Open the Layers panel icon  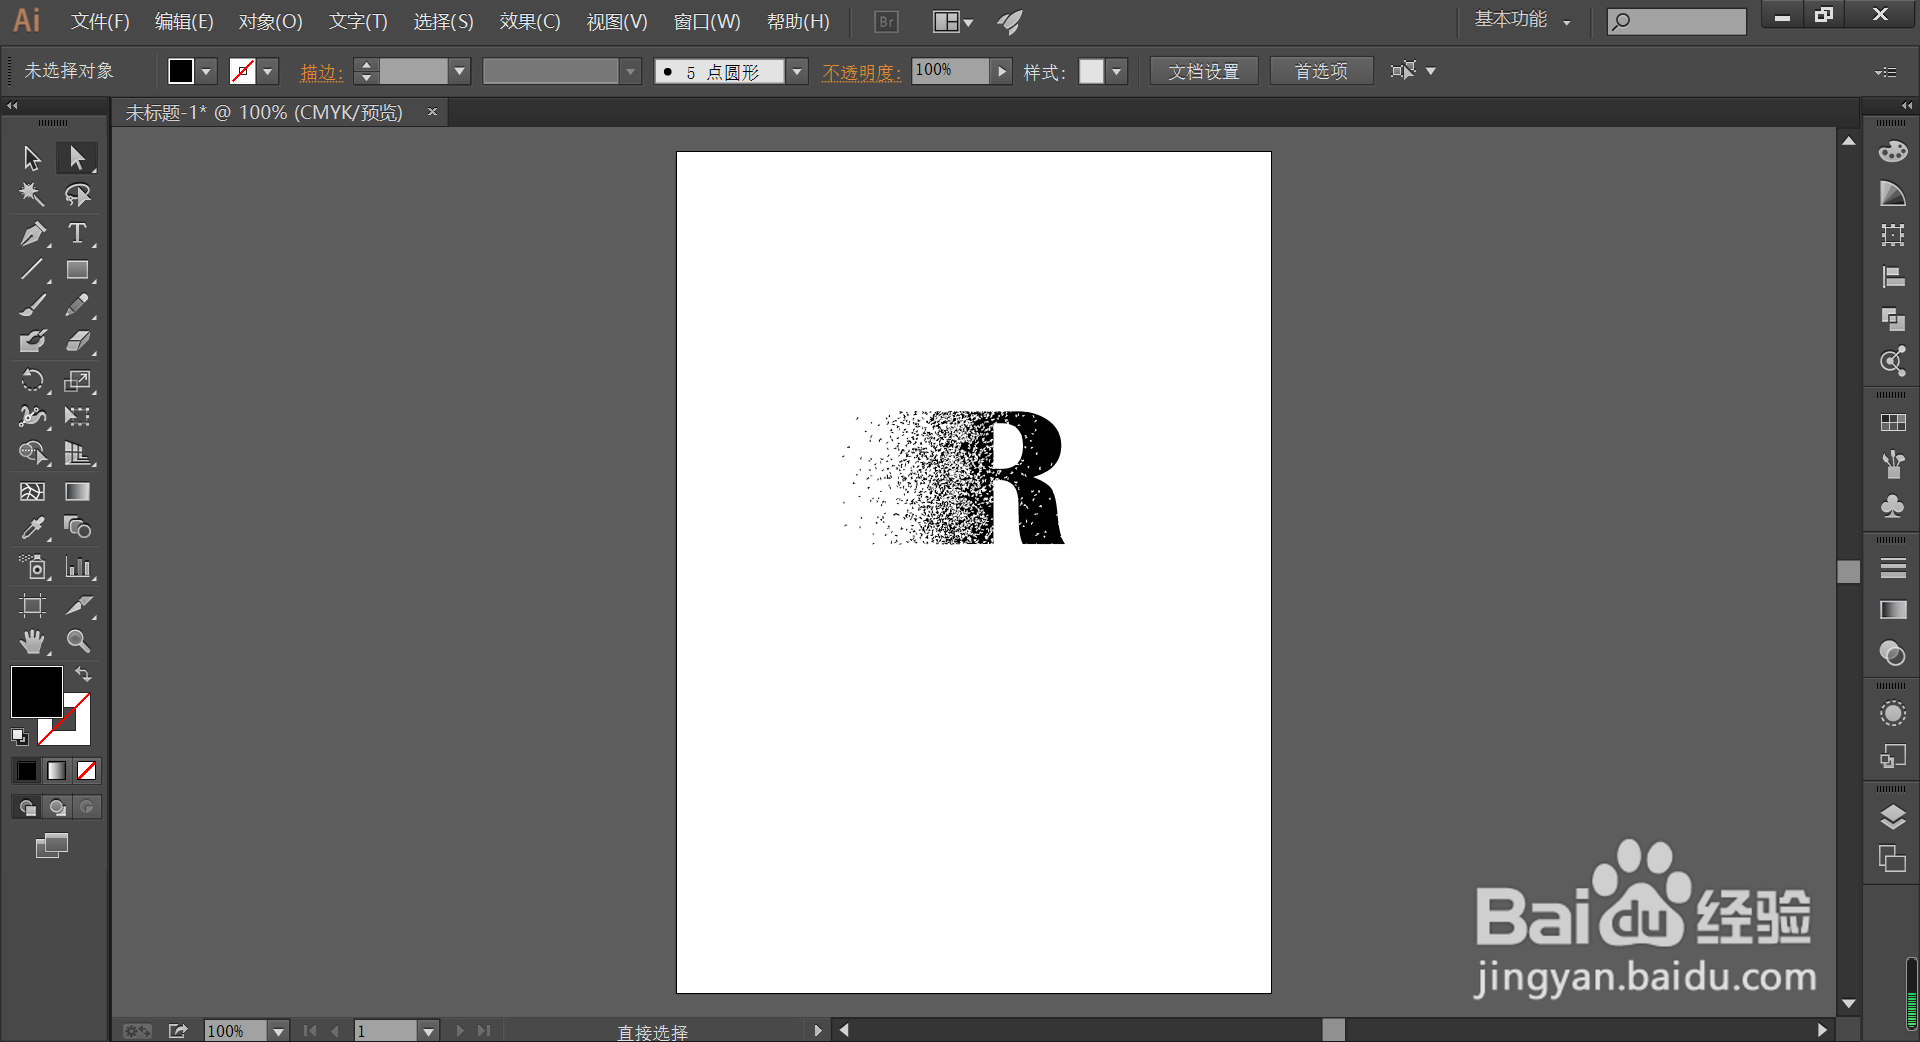[1892, 817]
